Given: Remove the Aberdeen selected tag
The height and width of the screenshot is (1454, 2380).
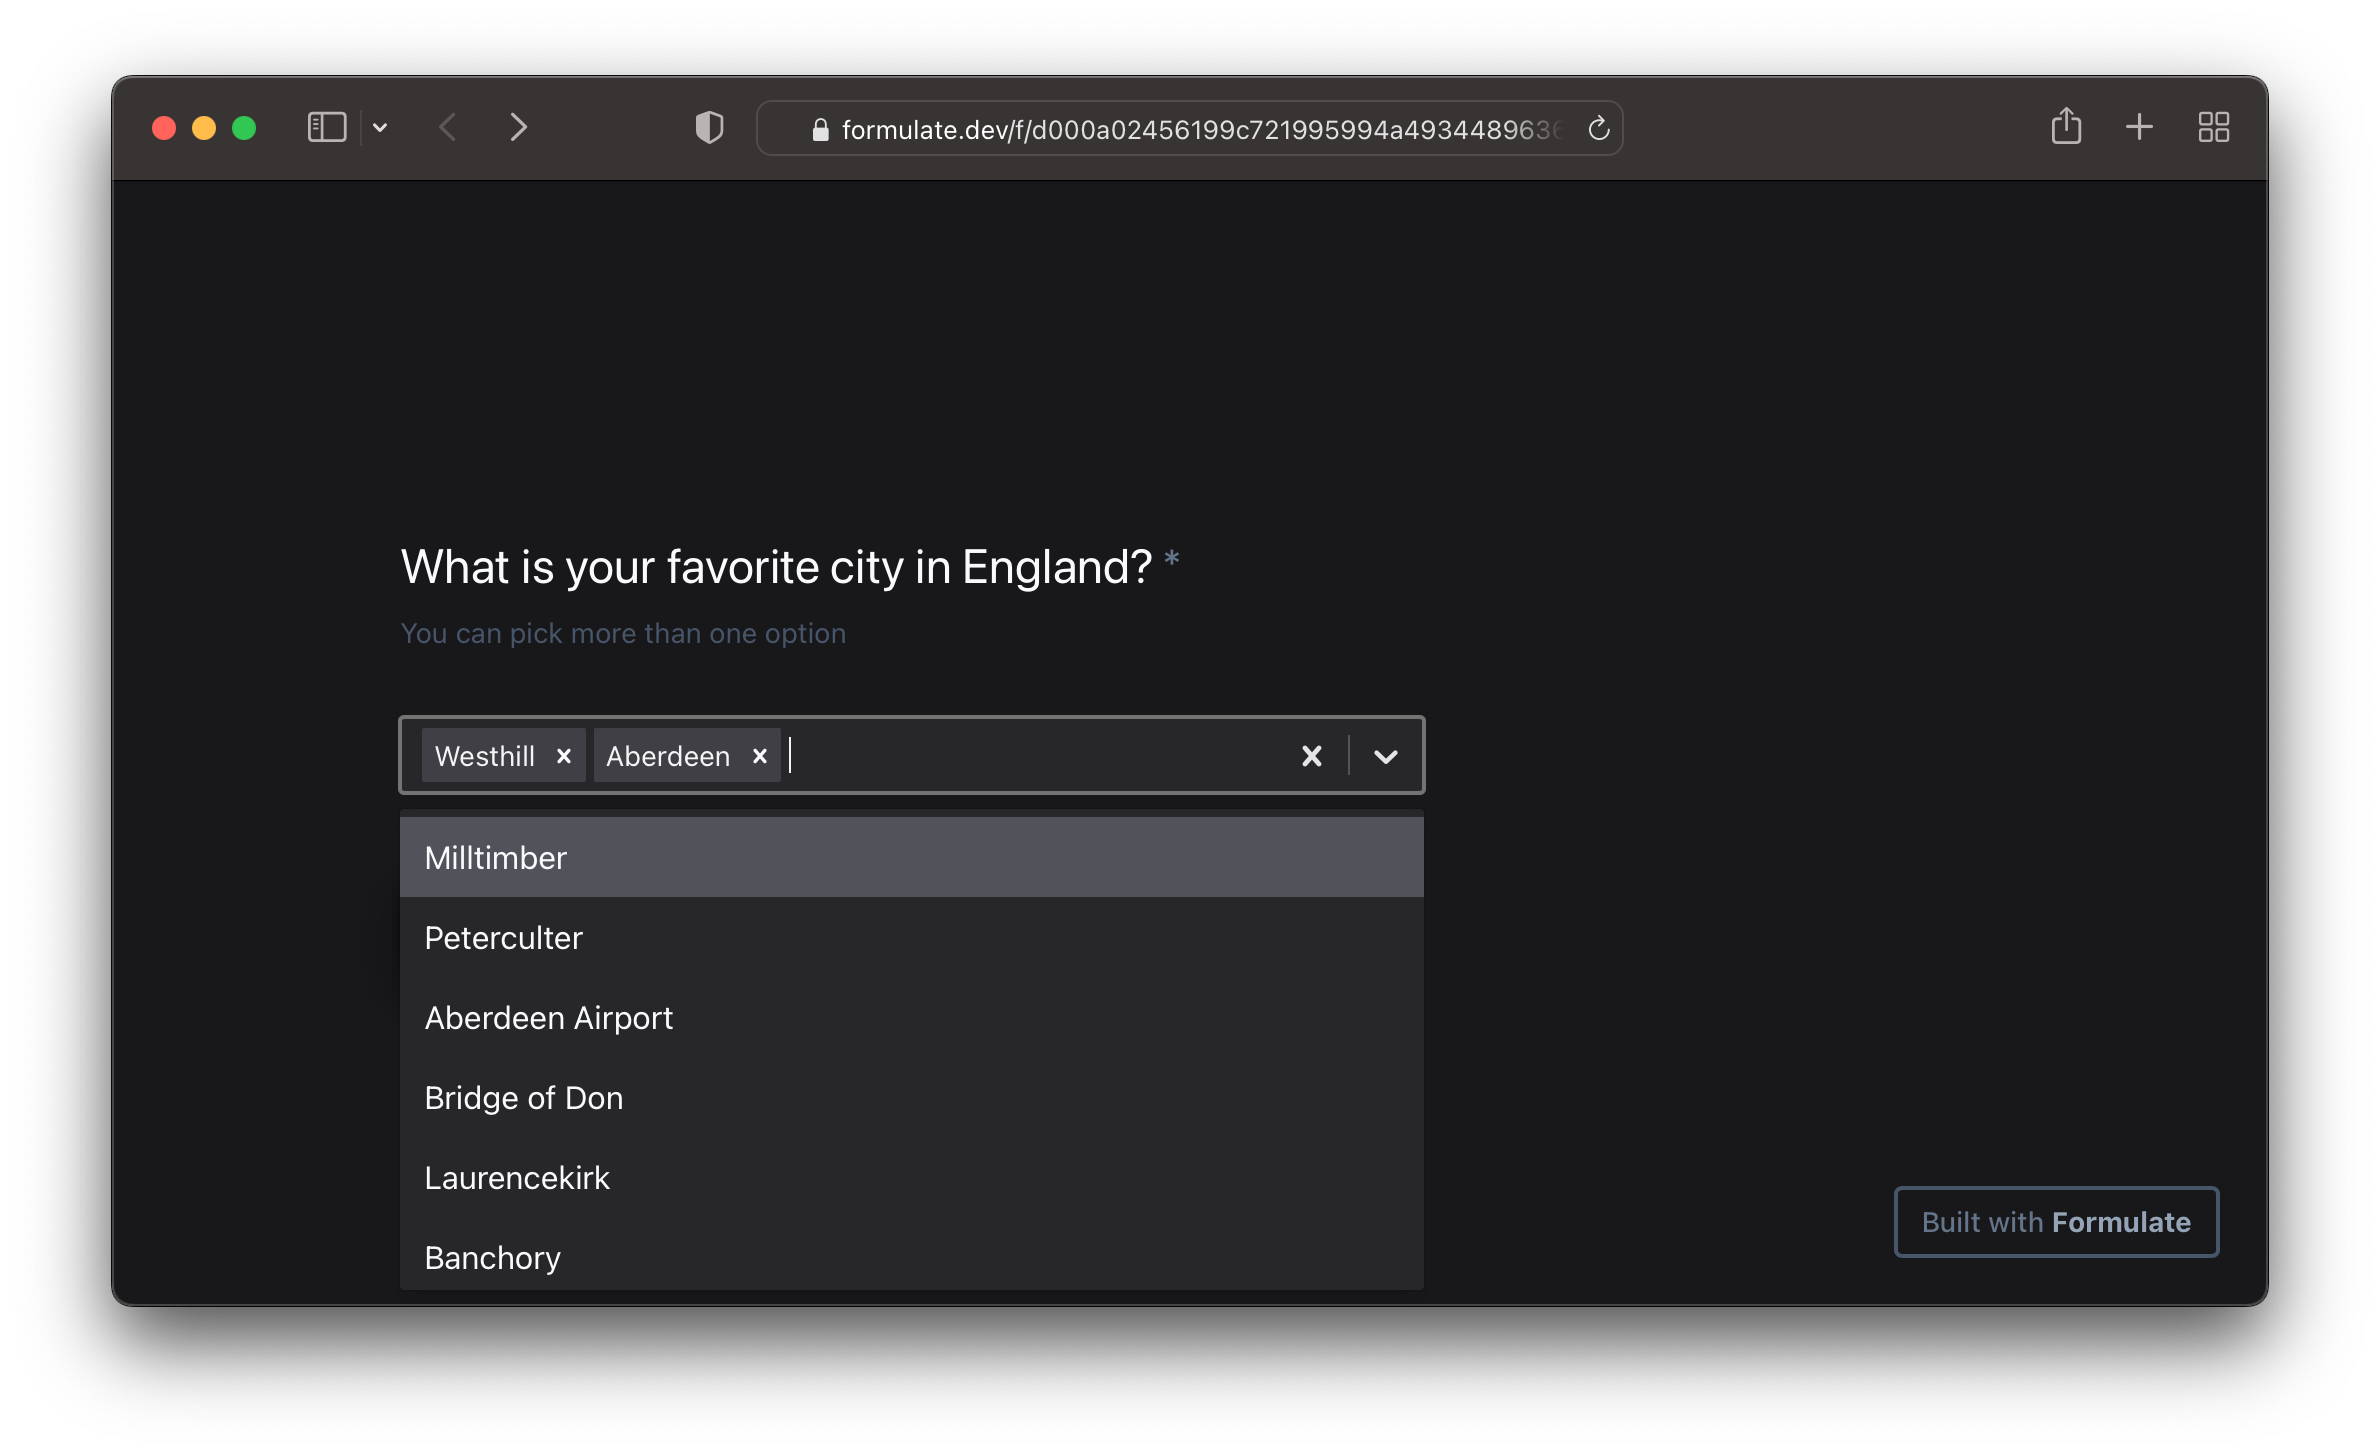Looking at the screenshot, I should click(760, 756).
